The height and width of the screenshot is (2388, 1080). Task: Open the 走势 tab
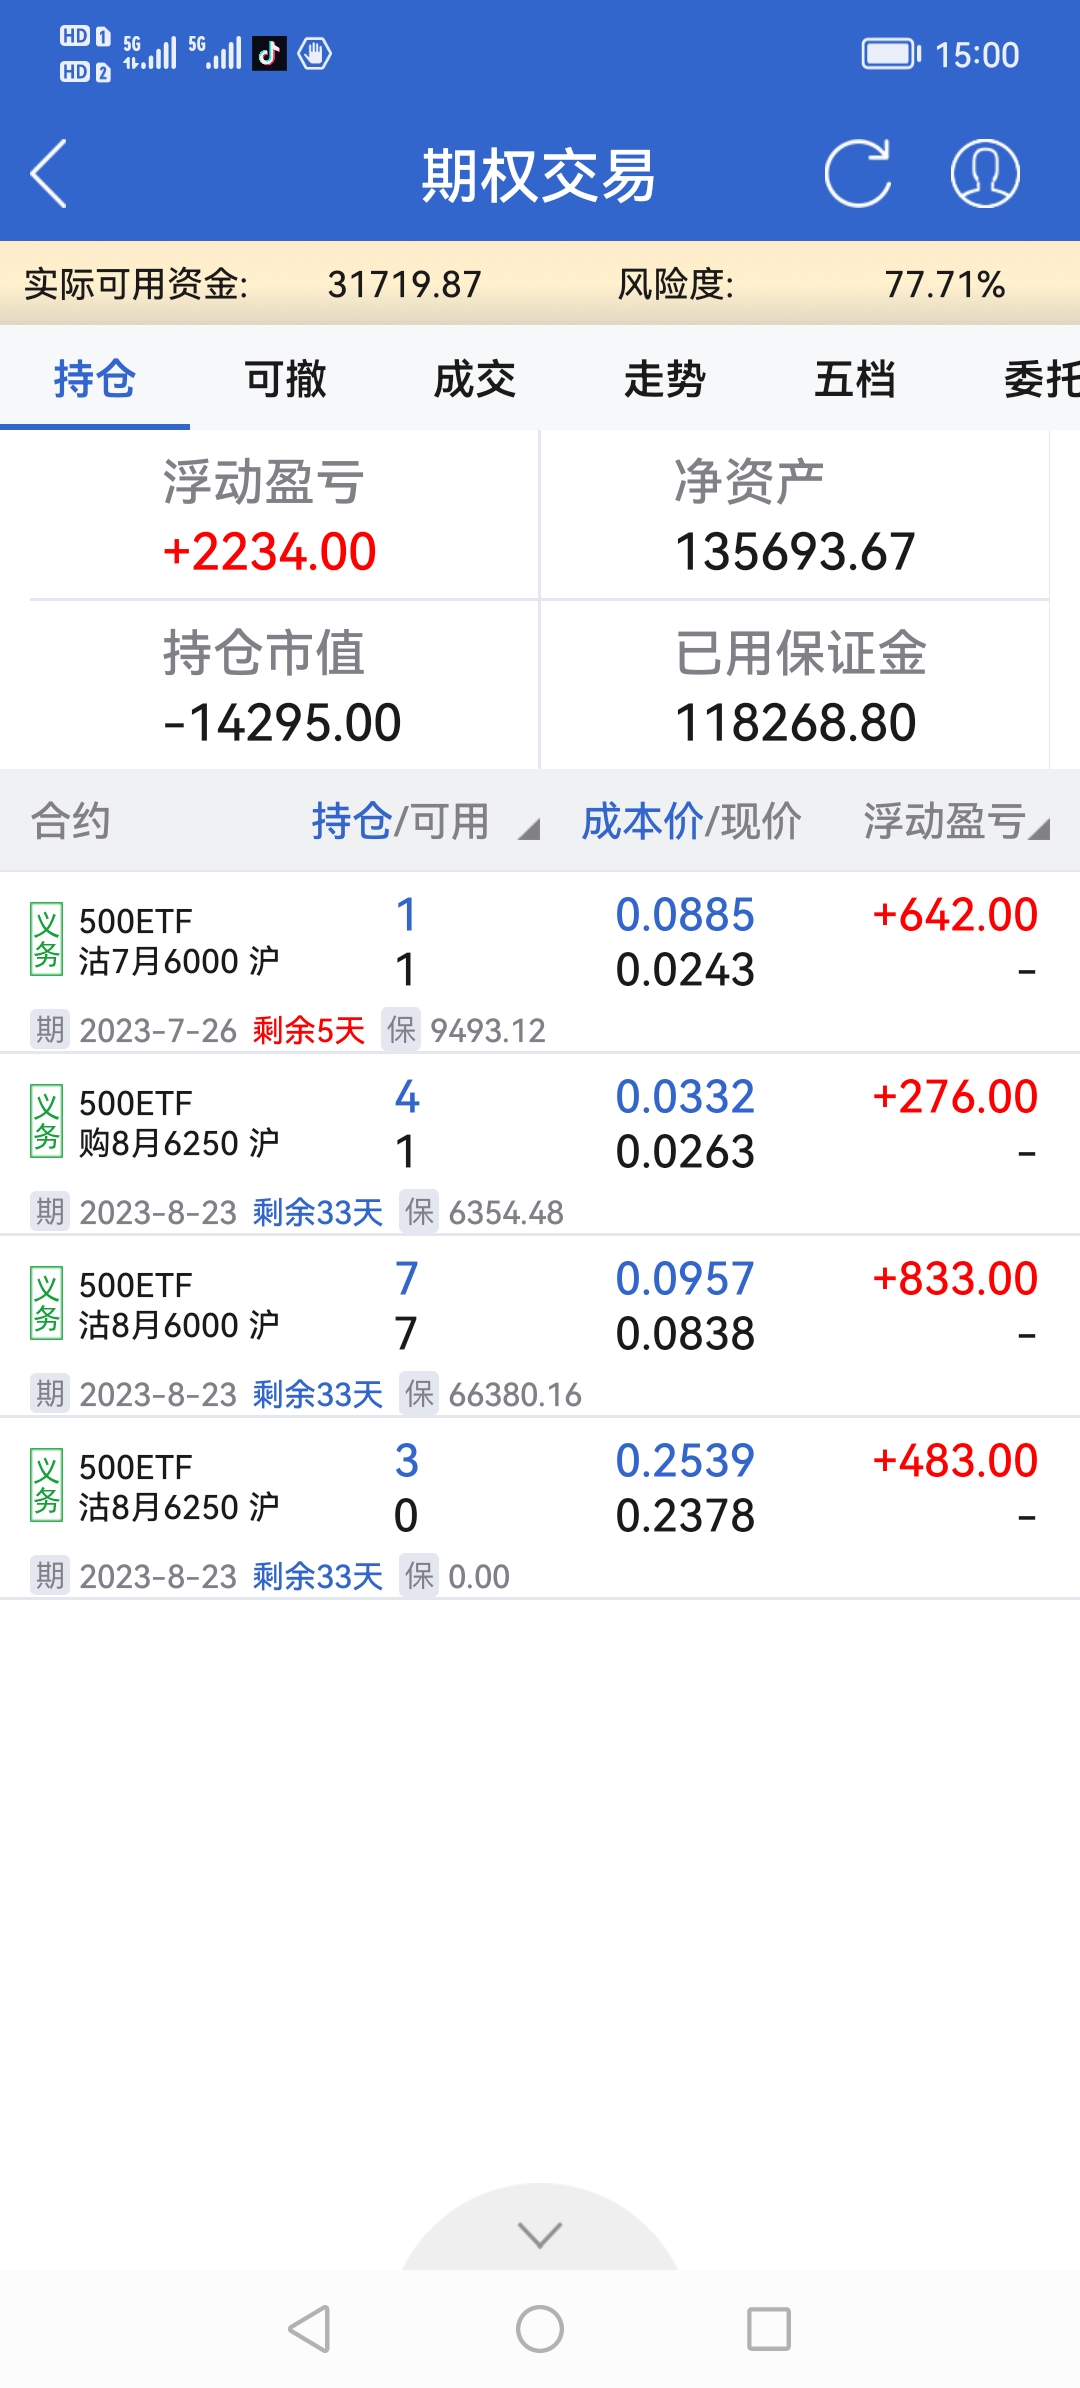[665, 379]
